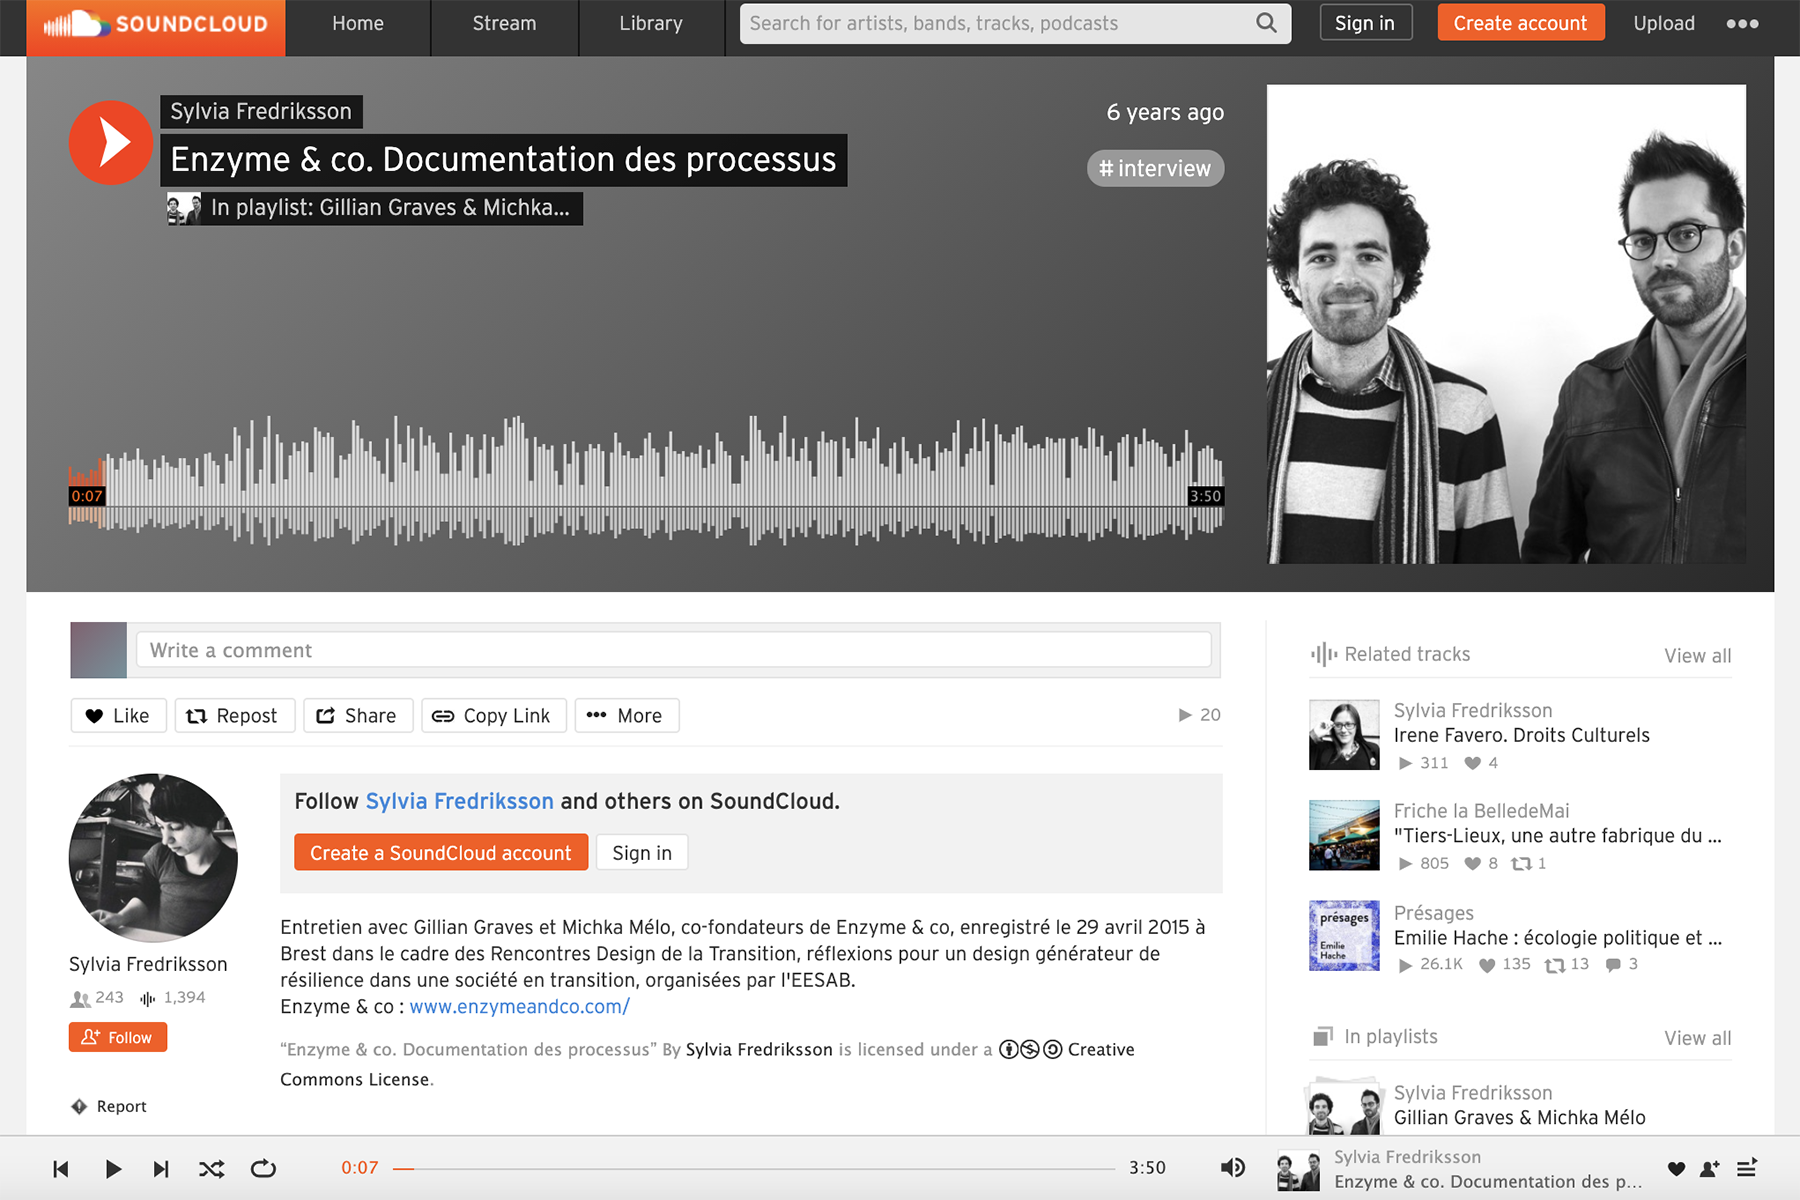Go to the Stream tab
The image size is (1800, 1200).
pos(504,23)
